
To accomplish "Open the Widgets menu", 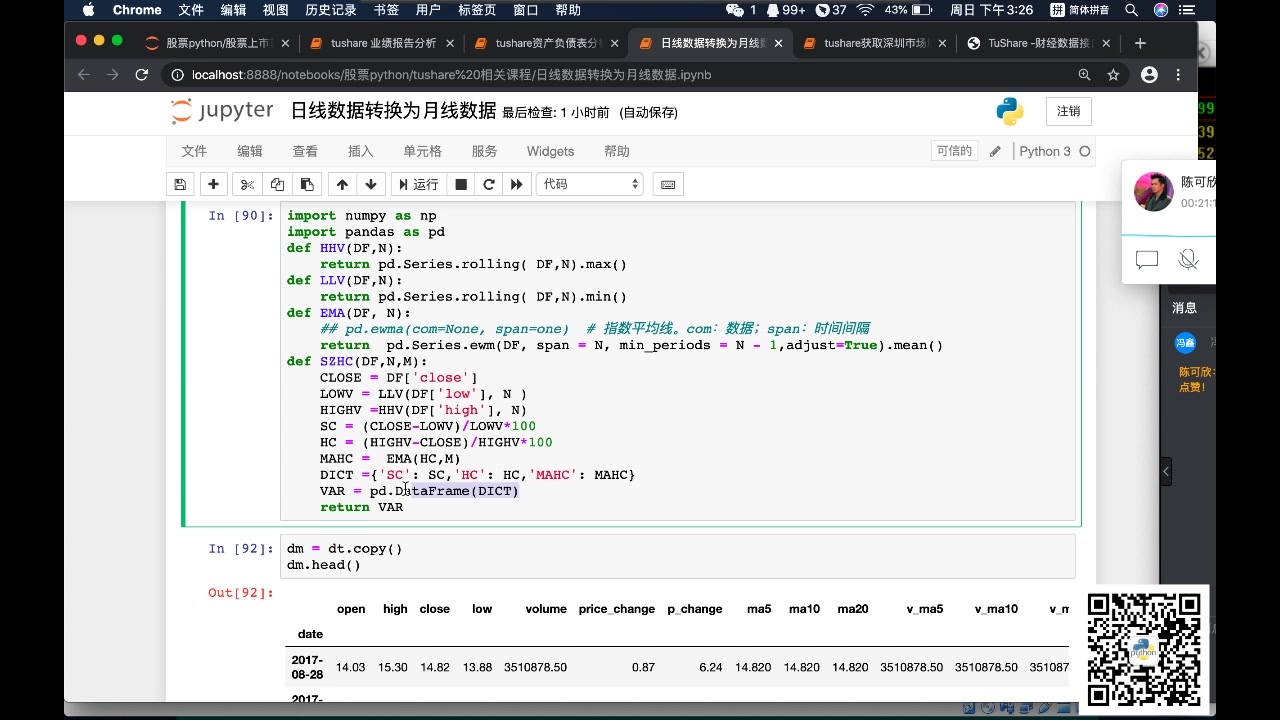I will 550,151.
